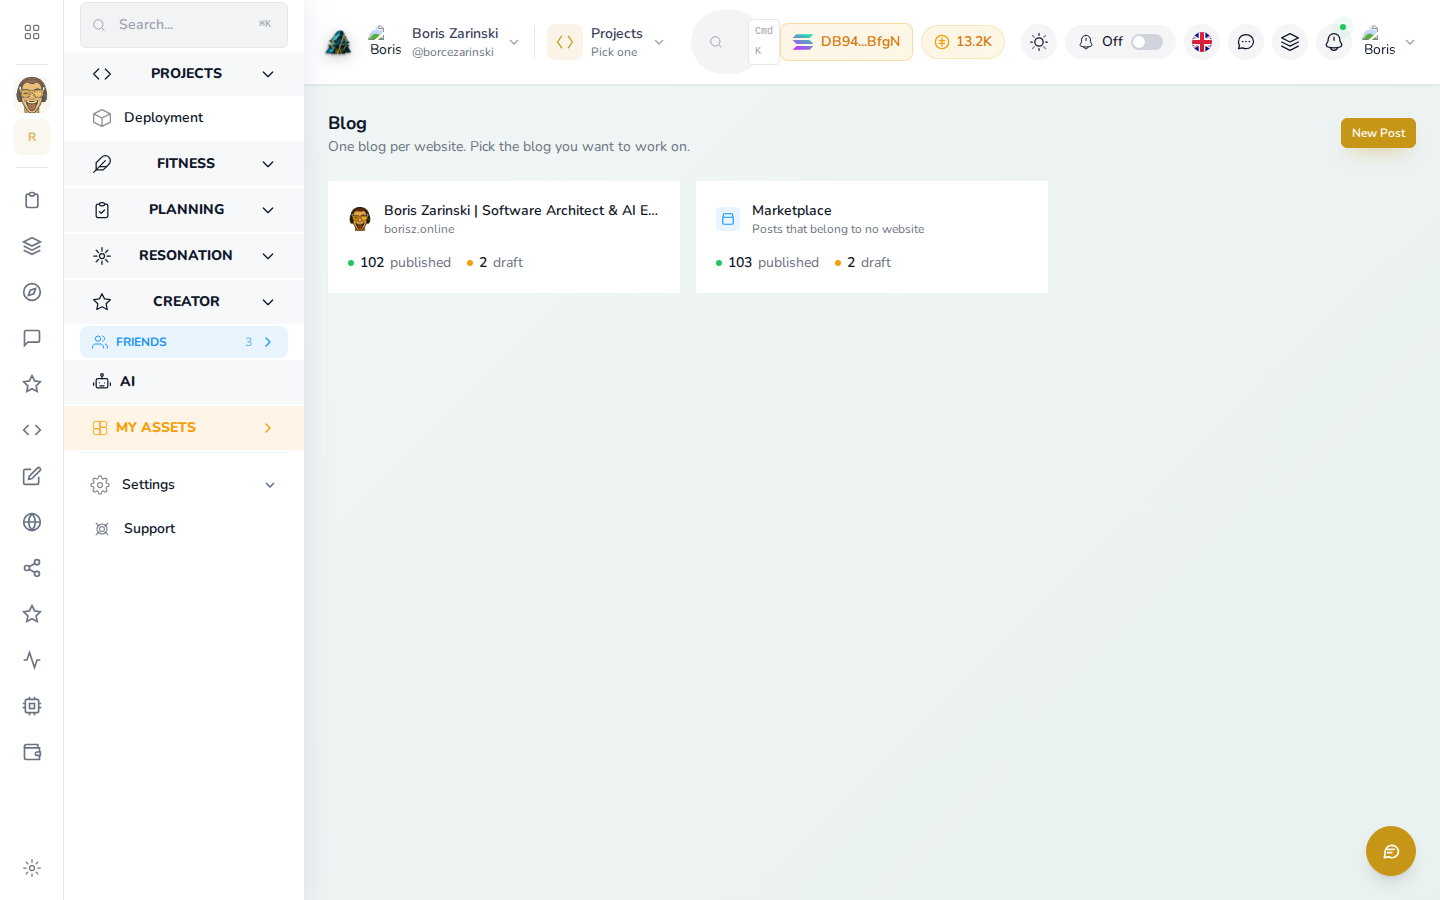This screenshot has height=900, width=1440.
Task: Select AI in the sidebar
Action: 184,382
